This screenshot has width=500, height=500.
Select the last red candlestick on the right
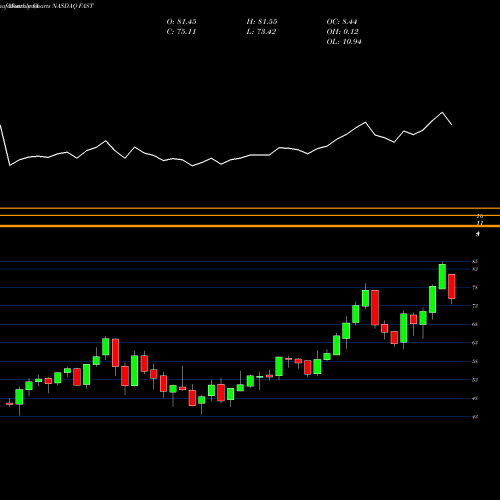pos(452,287)
